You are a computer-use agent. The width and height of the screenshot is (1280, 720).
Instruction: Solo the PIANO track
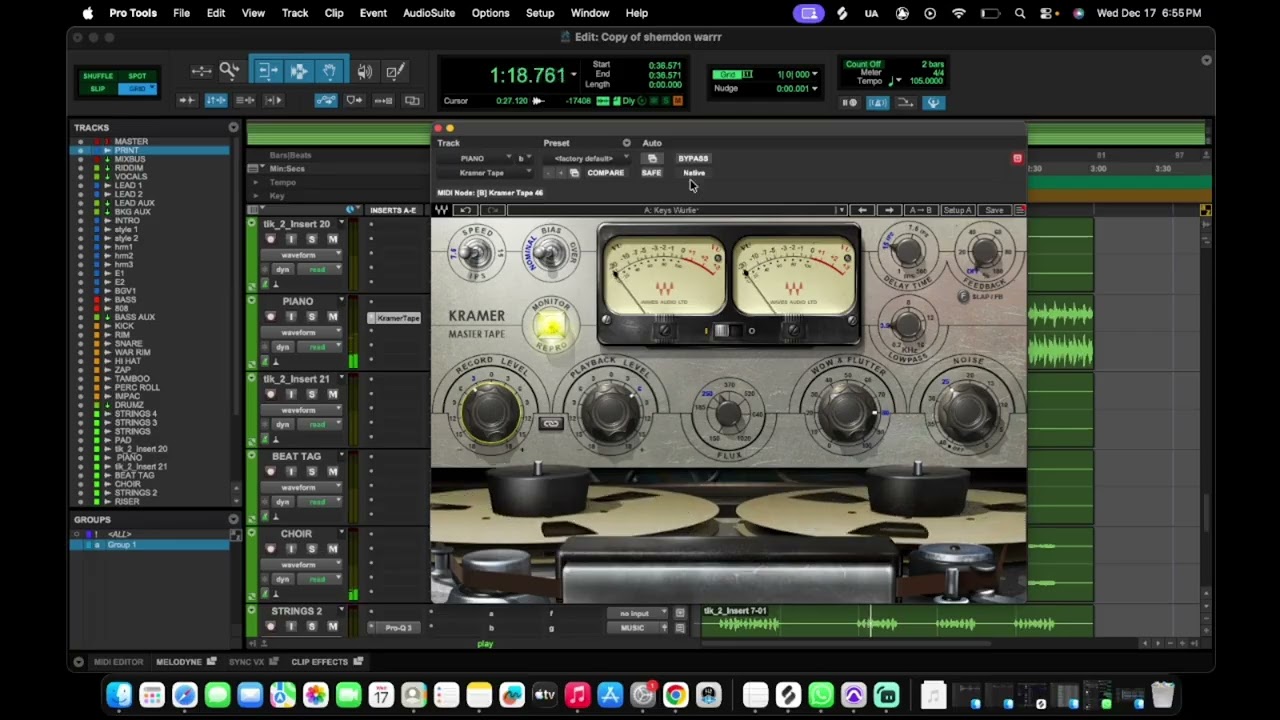[312, 317]
